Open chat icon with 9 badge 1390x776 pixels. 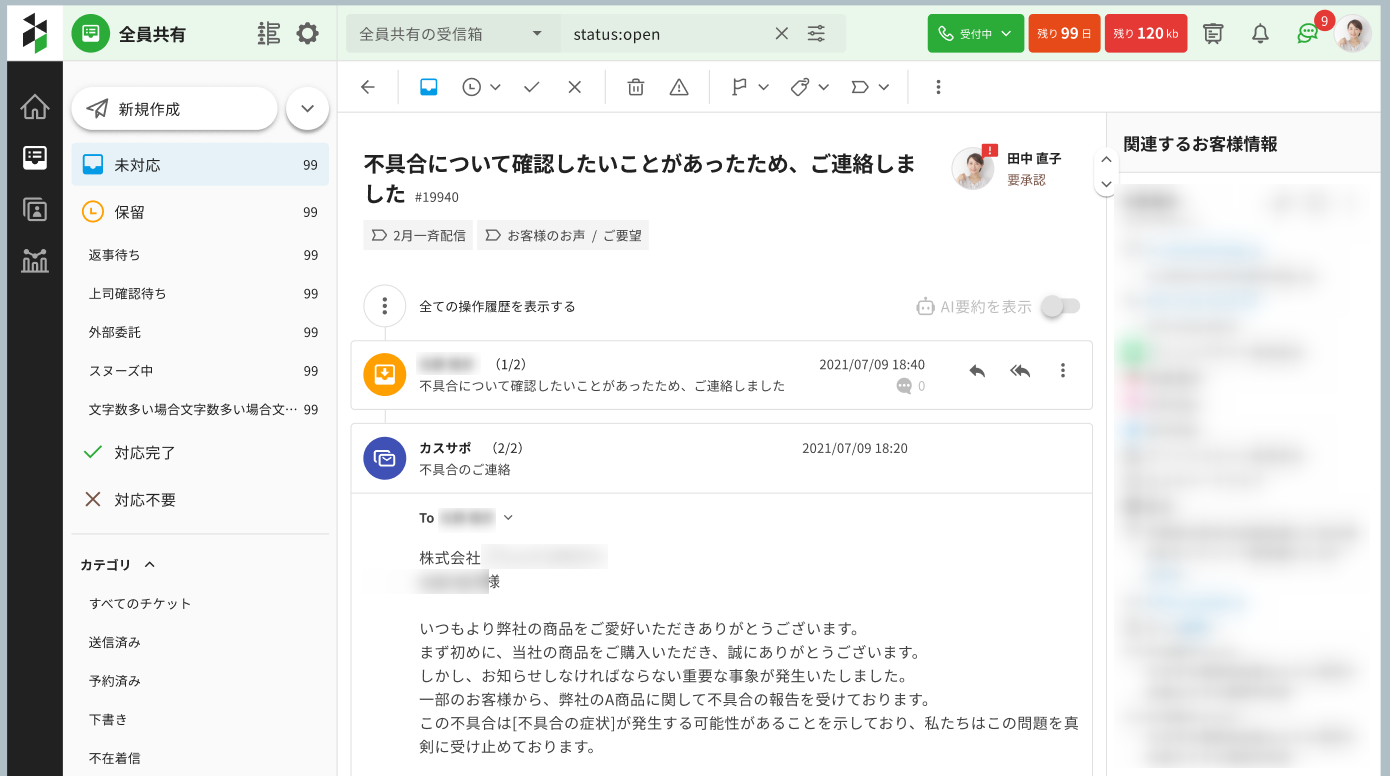(1307, 33)
